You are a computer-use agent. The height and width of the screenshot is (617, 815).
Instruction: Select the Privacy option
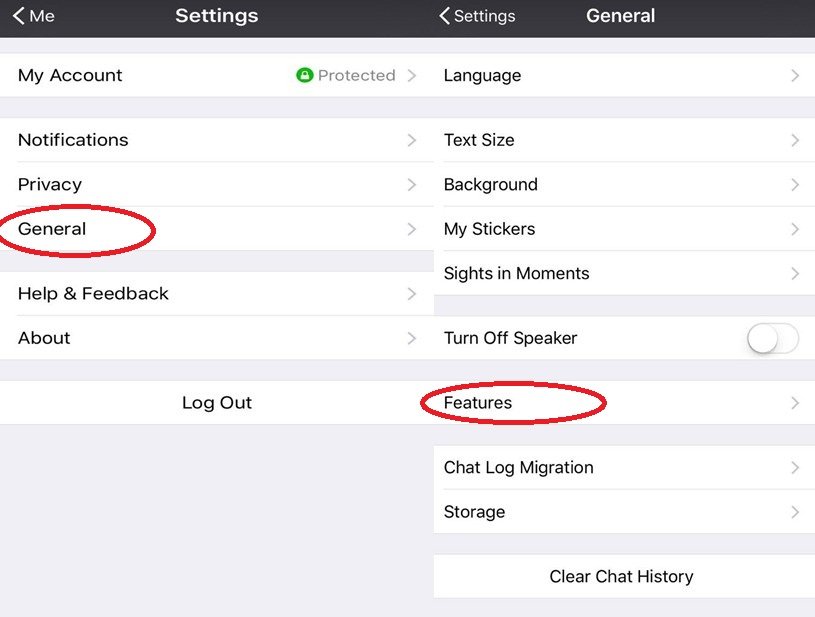click(x=50, y=184)
